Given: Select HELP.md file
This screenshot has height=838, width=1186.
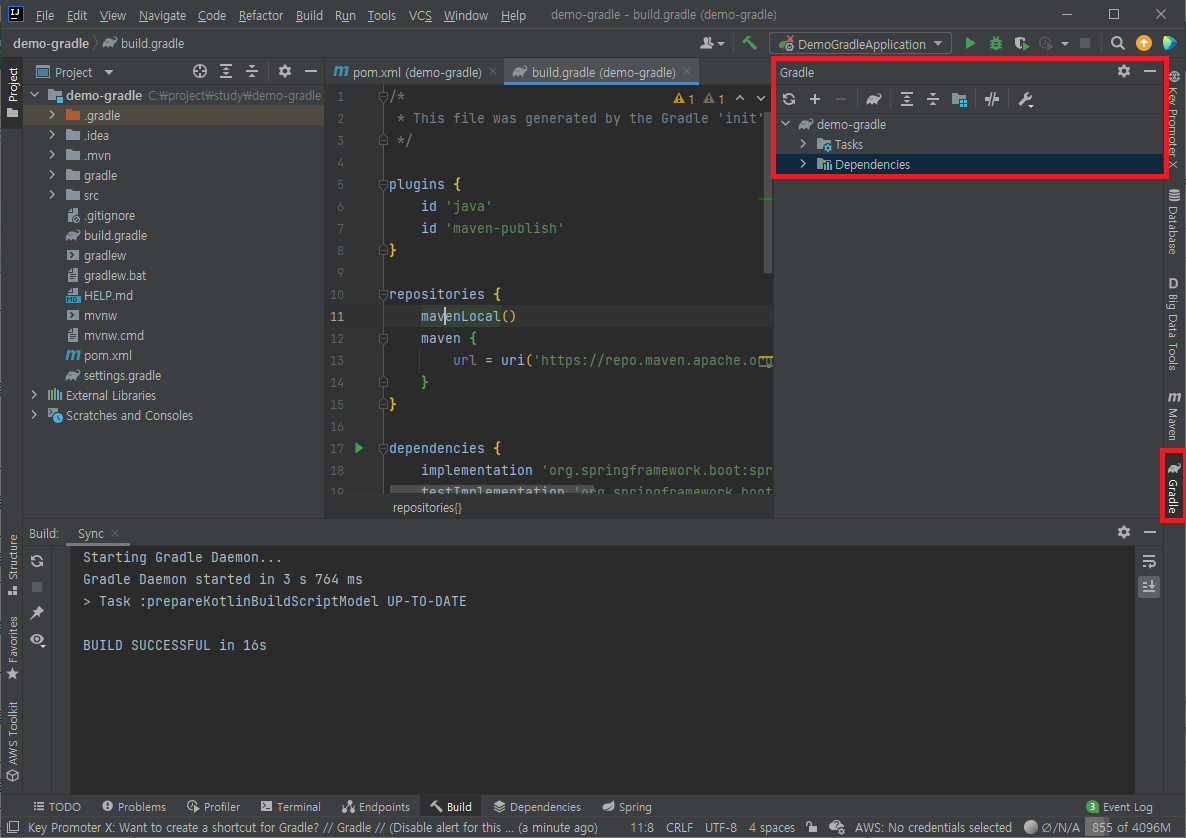Looking at the screenshot, I should tap(108, 295).
